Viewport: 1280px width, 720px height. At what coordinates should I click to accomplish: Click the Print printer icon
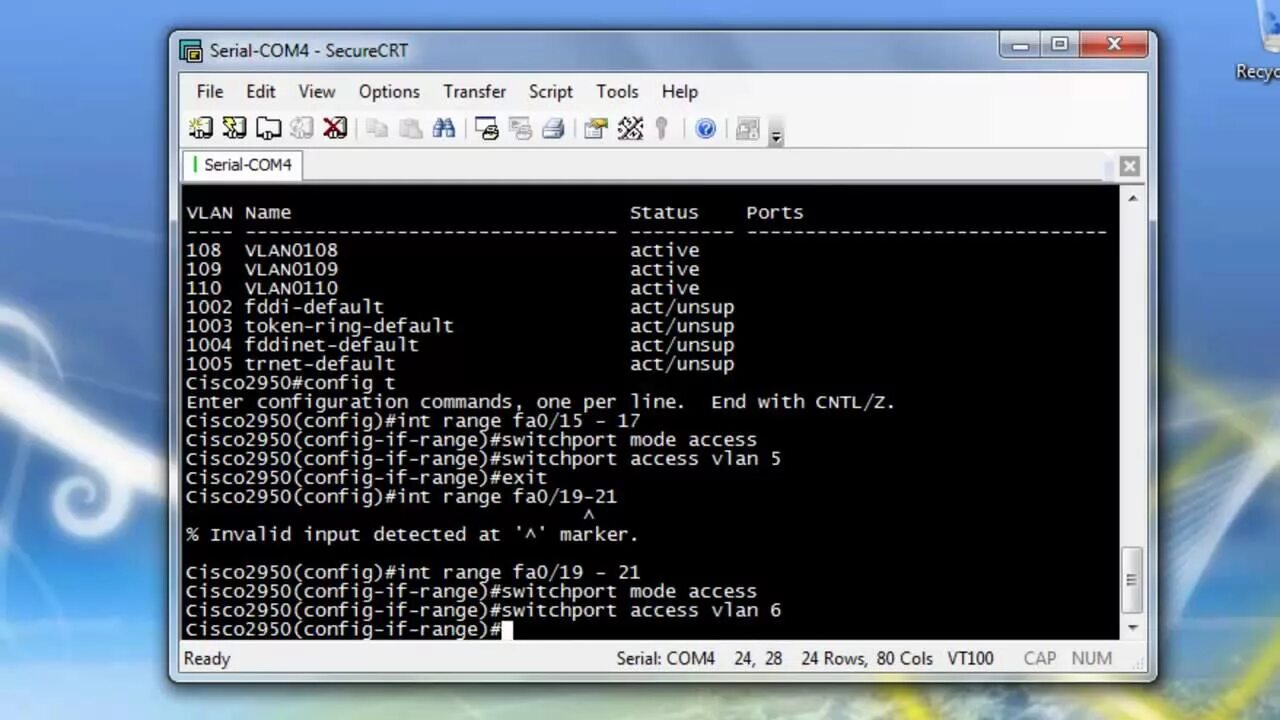[x=553, y=128]
